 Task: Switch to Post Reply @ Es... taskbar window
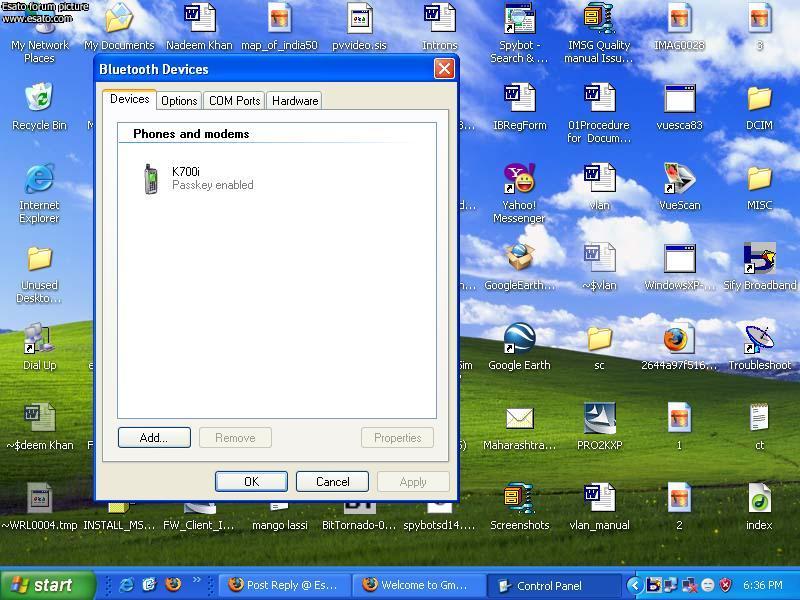[285, 585]
